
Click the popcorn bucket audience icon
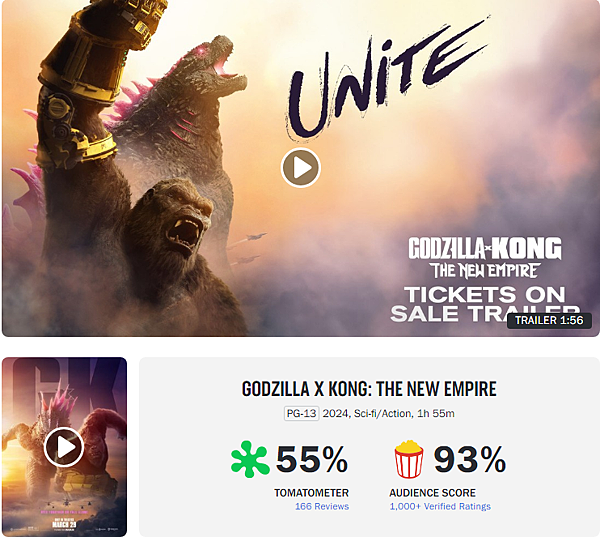[409, 459]
